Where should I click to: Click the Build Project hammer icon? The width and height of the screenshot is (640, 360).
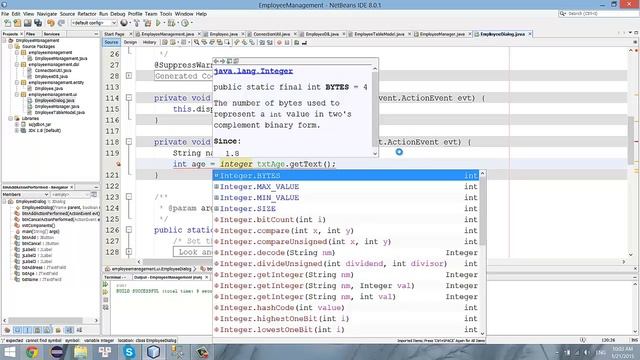coord(137,23)
